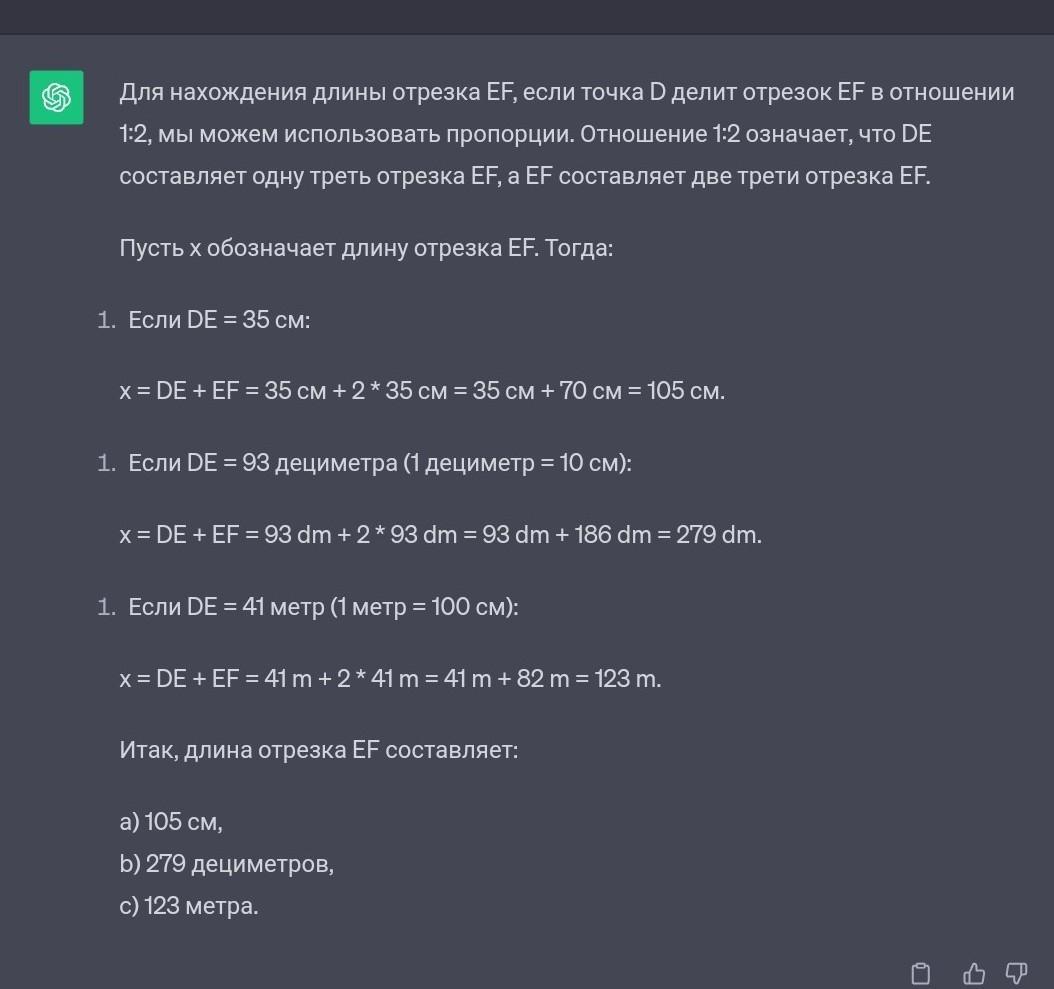This screenshot has width=1054, height=989.
Task: Click the line starting "составляет одну треть"
Action: click(524, 176)
